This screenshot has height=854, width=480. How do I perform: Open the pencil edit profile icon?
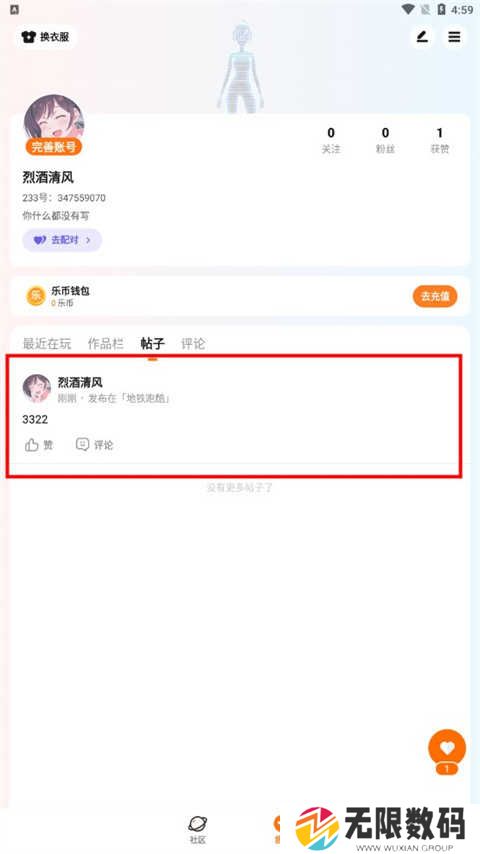pos(422,37)
